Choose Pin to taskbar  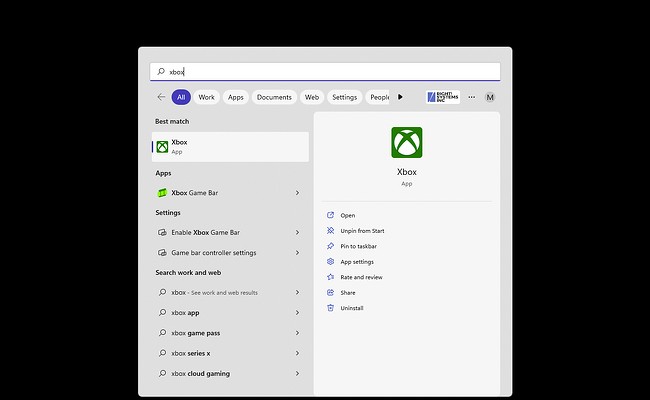(358, 246)
